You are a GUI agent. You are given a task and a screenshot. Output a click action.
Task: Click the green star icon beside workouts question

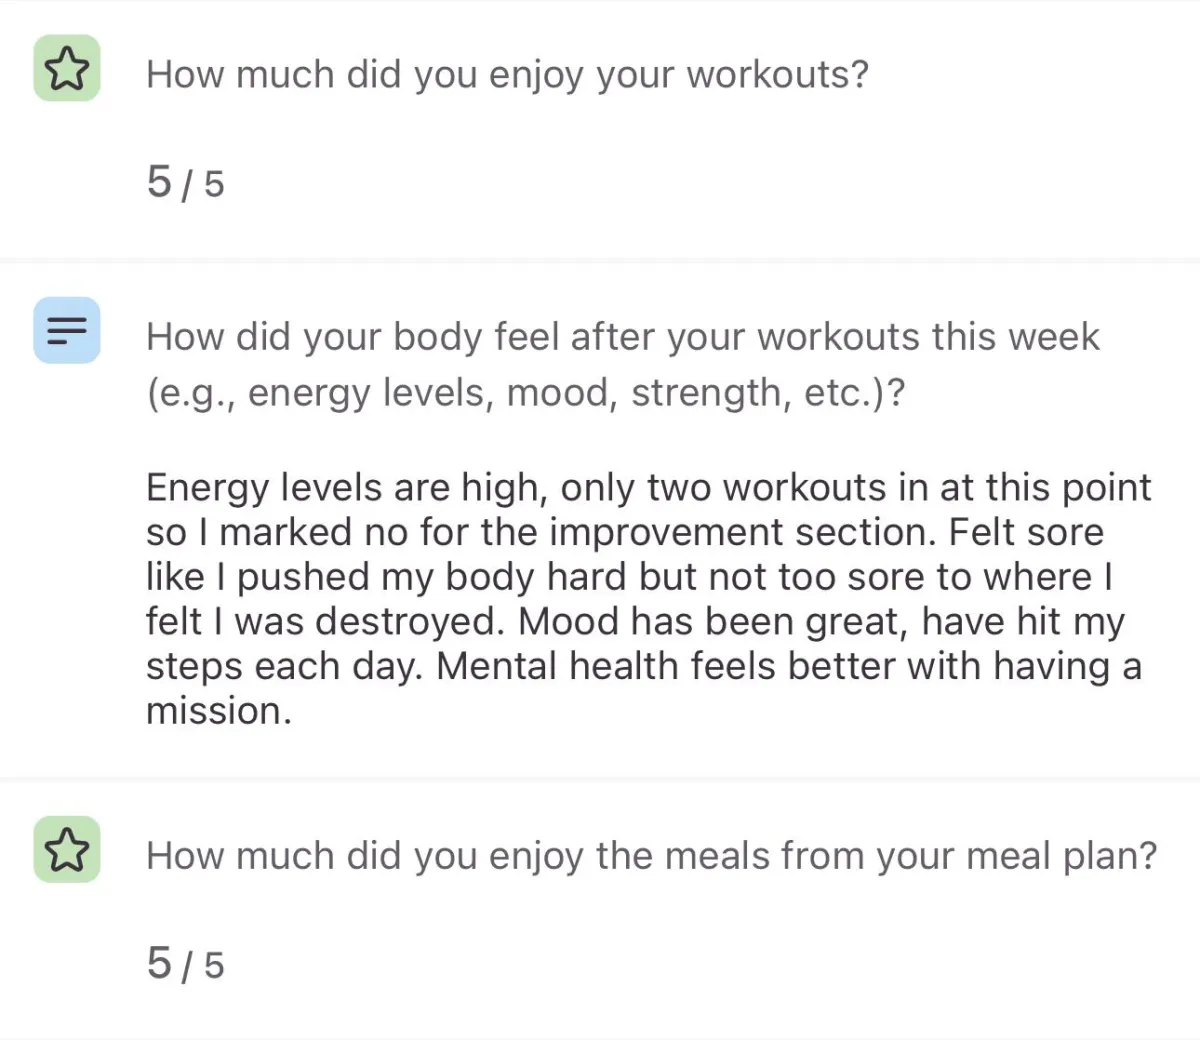(67, 68)
